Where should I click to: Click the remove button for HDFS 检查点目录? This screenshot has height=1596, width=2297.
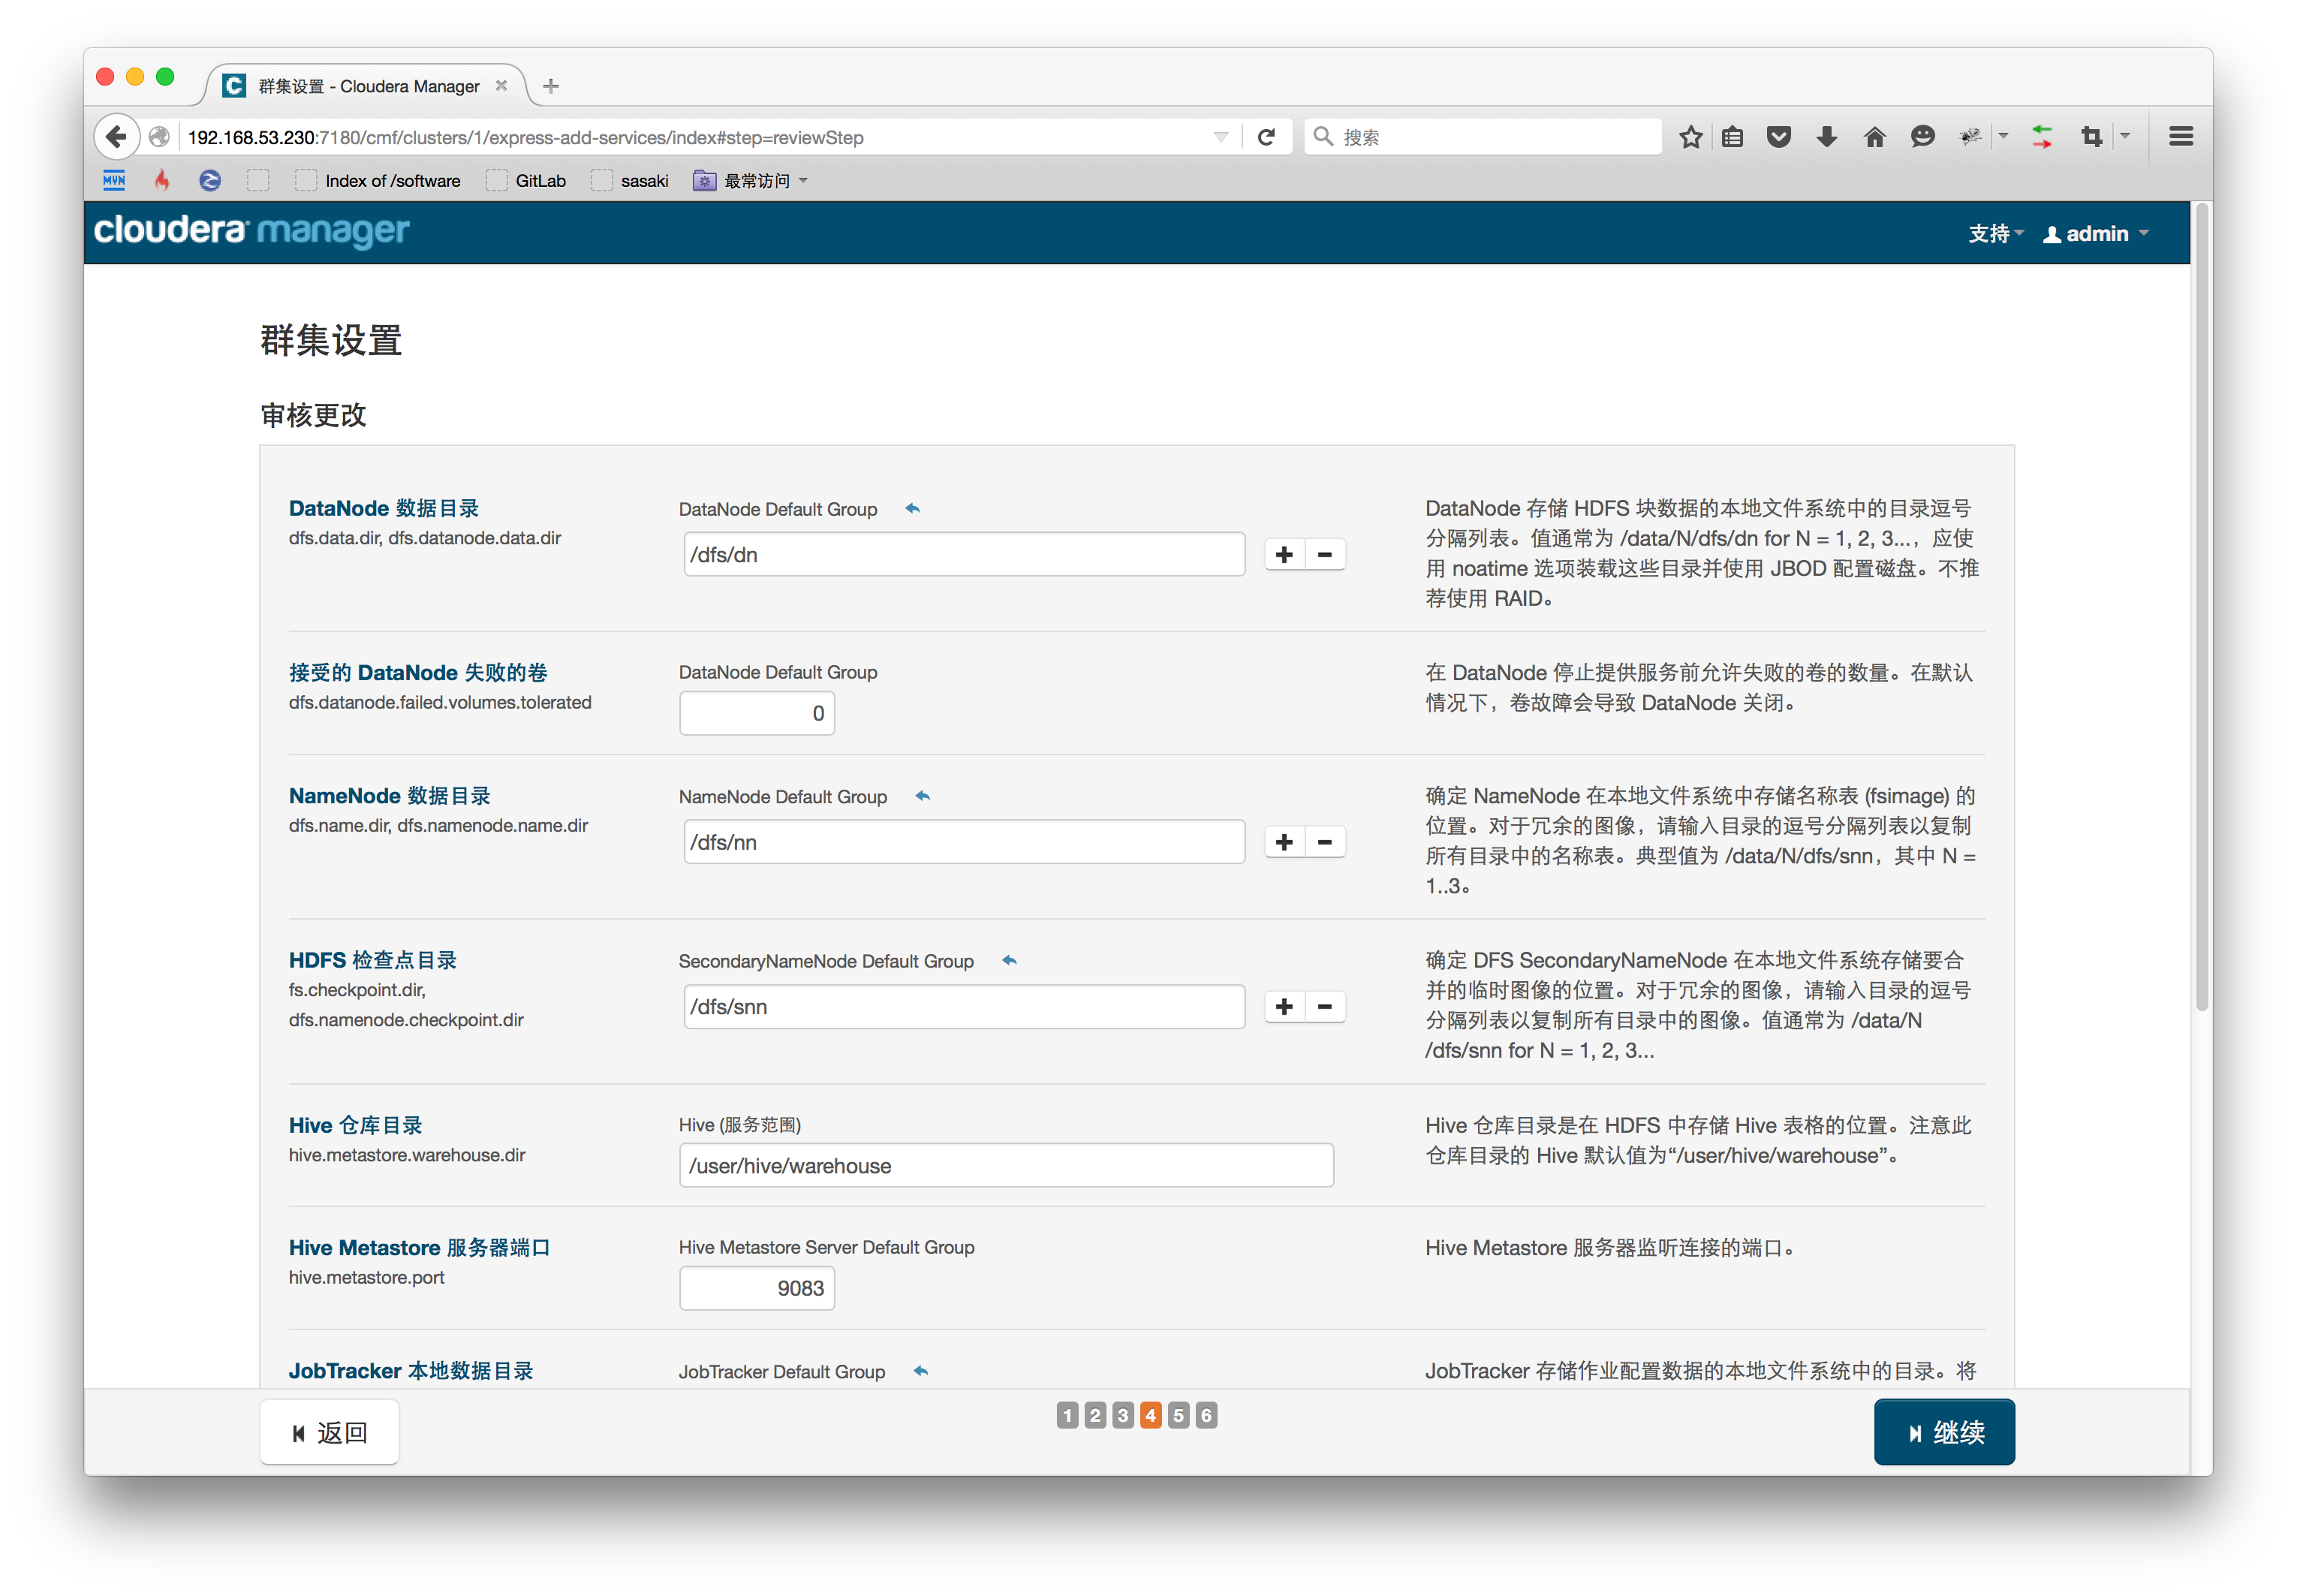[1325, 1007]
